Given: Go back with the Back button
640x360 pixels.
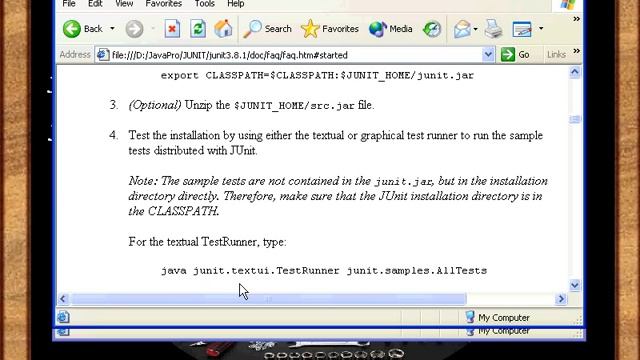Looking at the screenshot, I should click(83, 29).
